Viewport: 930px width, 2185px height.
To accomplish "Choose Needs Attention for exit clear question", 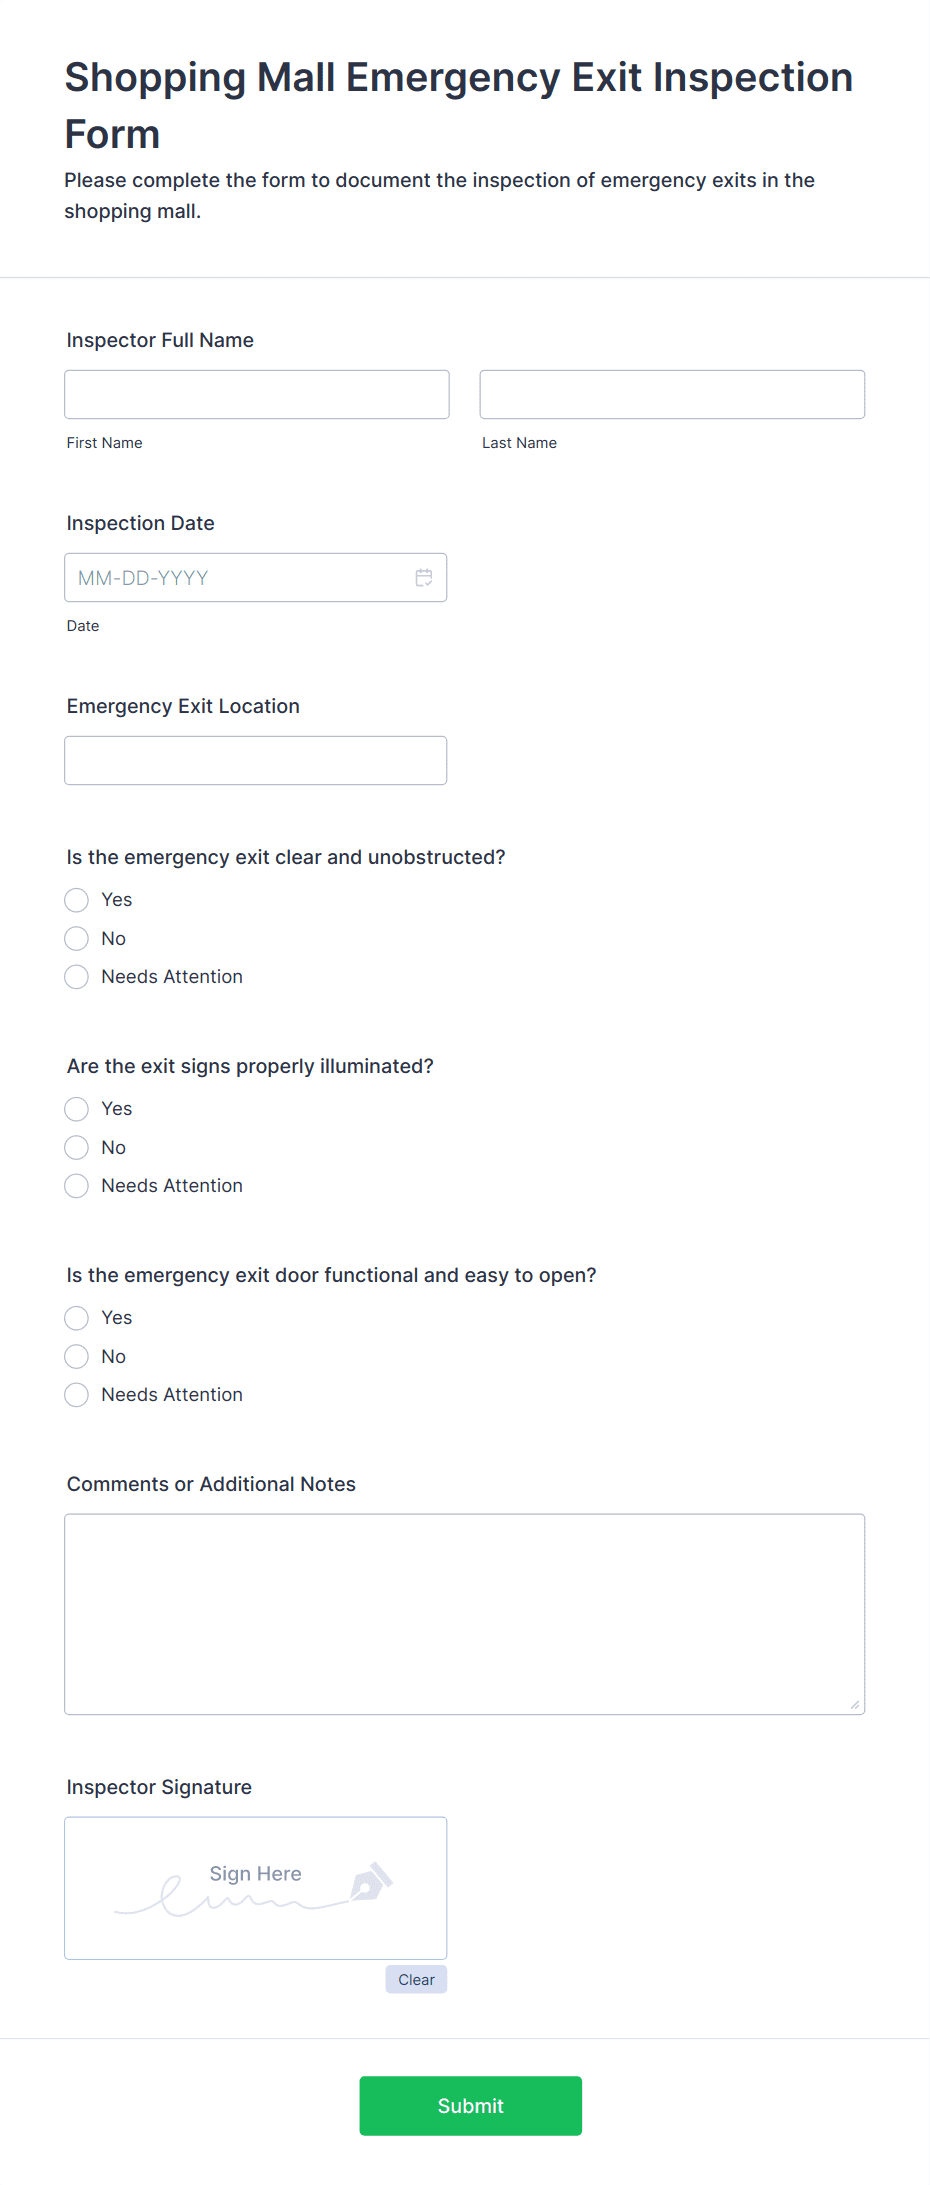I will coord(76,977).
